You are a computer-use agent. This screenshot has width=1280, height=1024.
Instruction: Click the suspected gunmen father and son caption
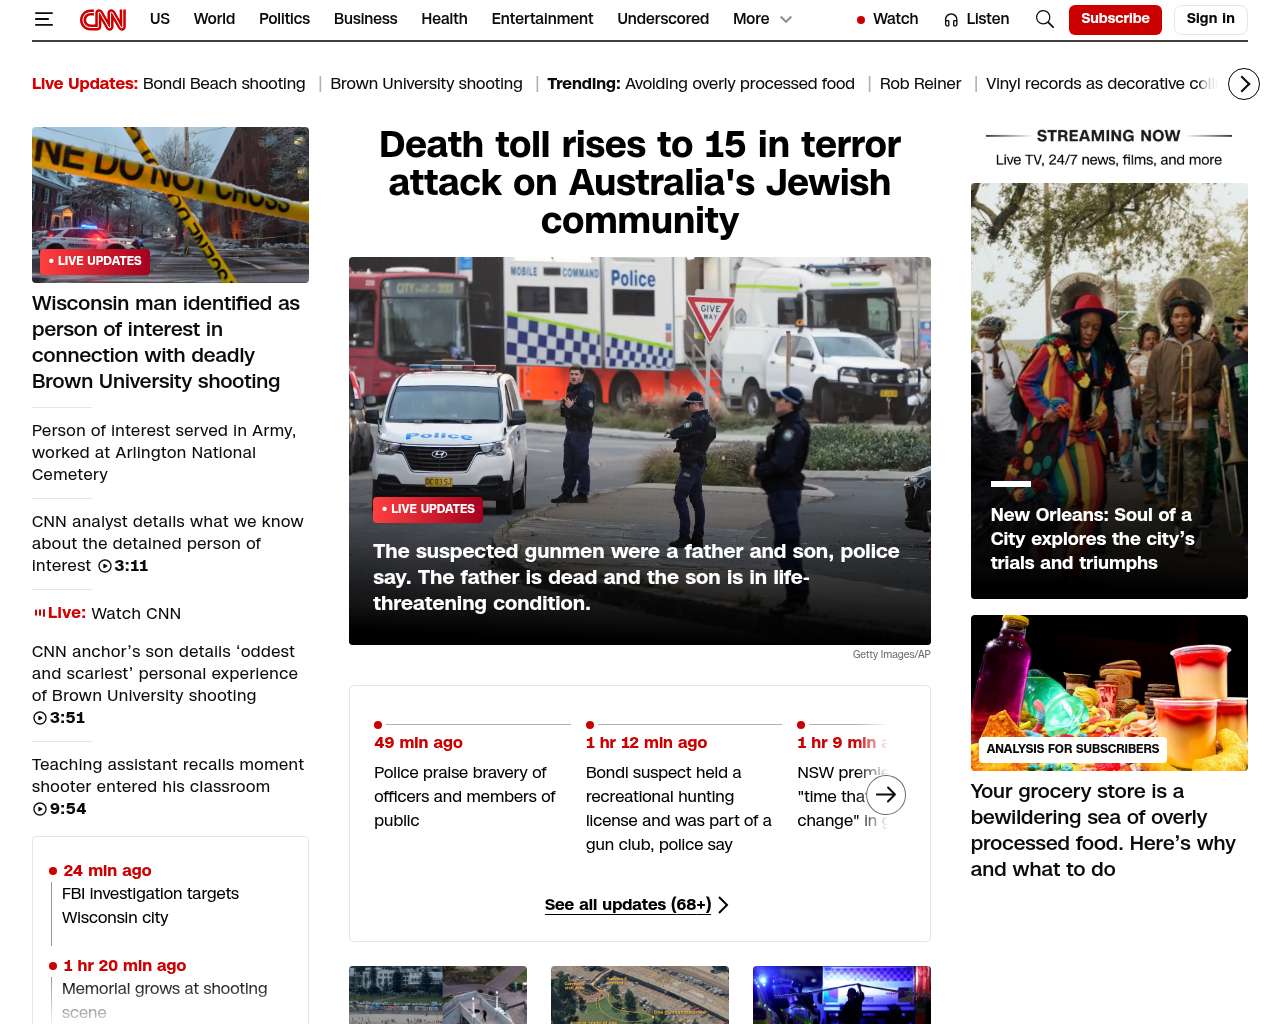(x=636, y=577)
